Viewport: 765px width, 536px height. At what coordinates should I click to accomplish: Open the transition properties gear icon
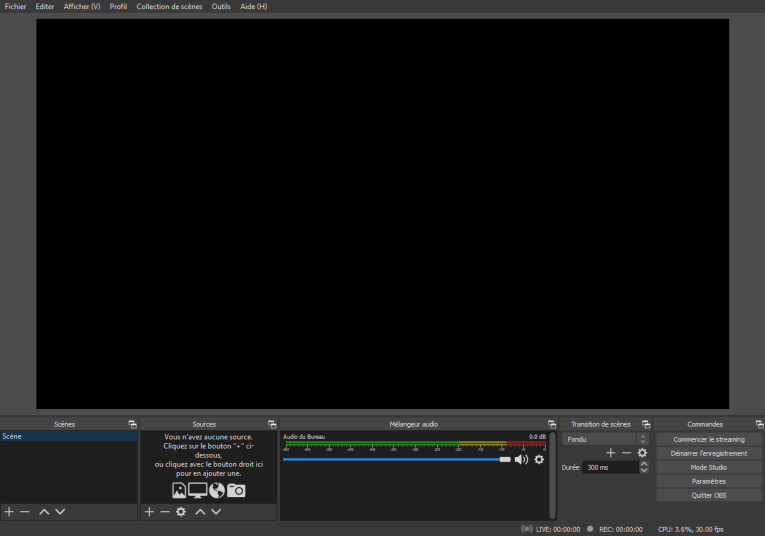(x=643, y=453)
